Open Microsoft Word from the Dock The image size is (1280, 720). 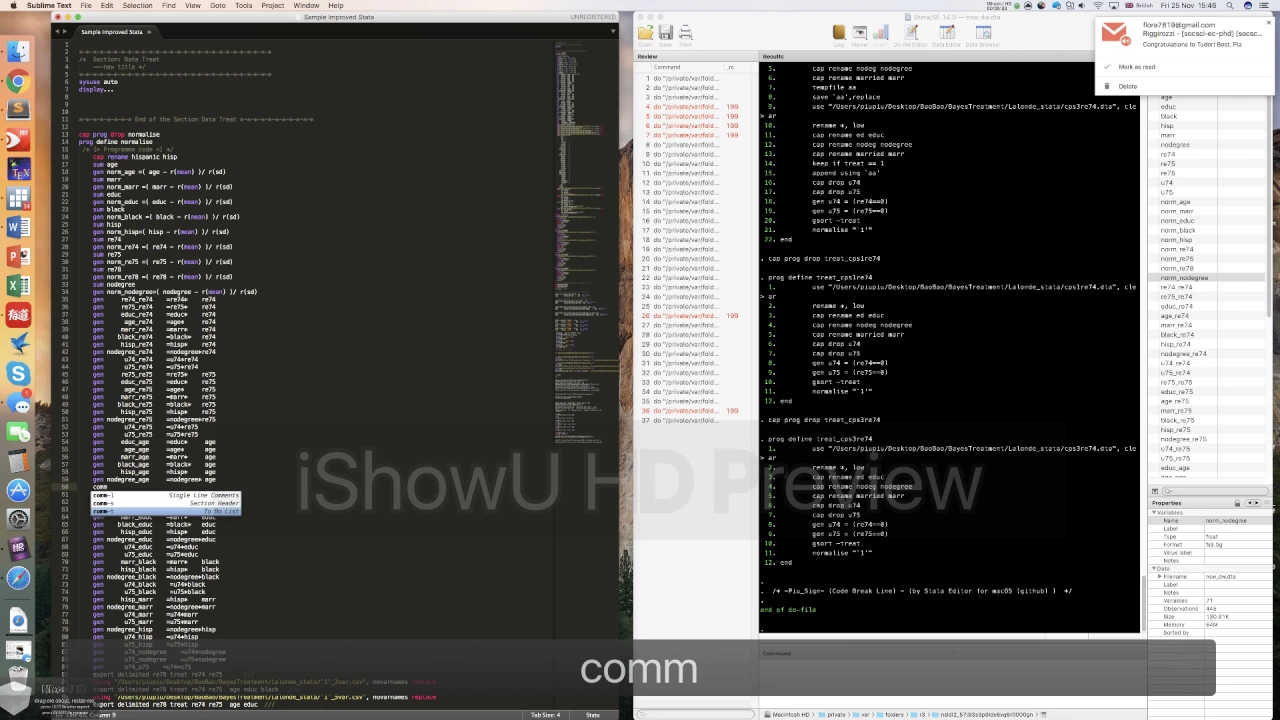(18, 228)
